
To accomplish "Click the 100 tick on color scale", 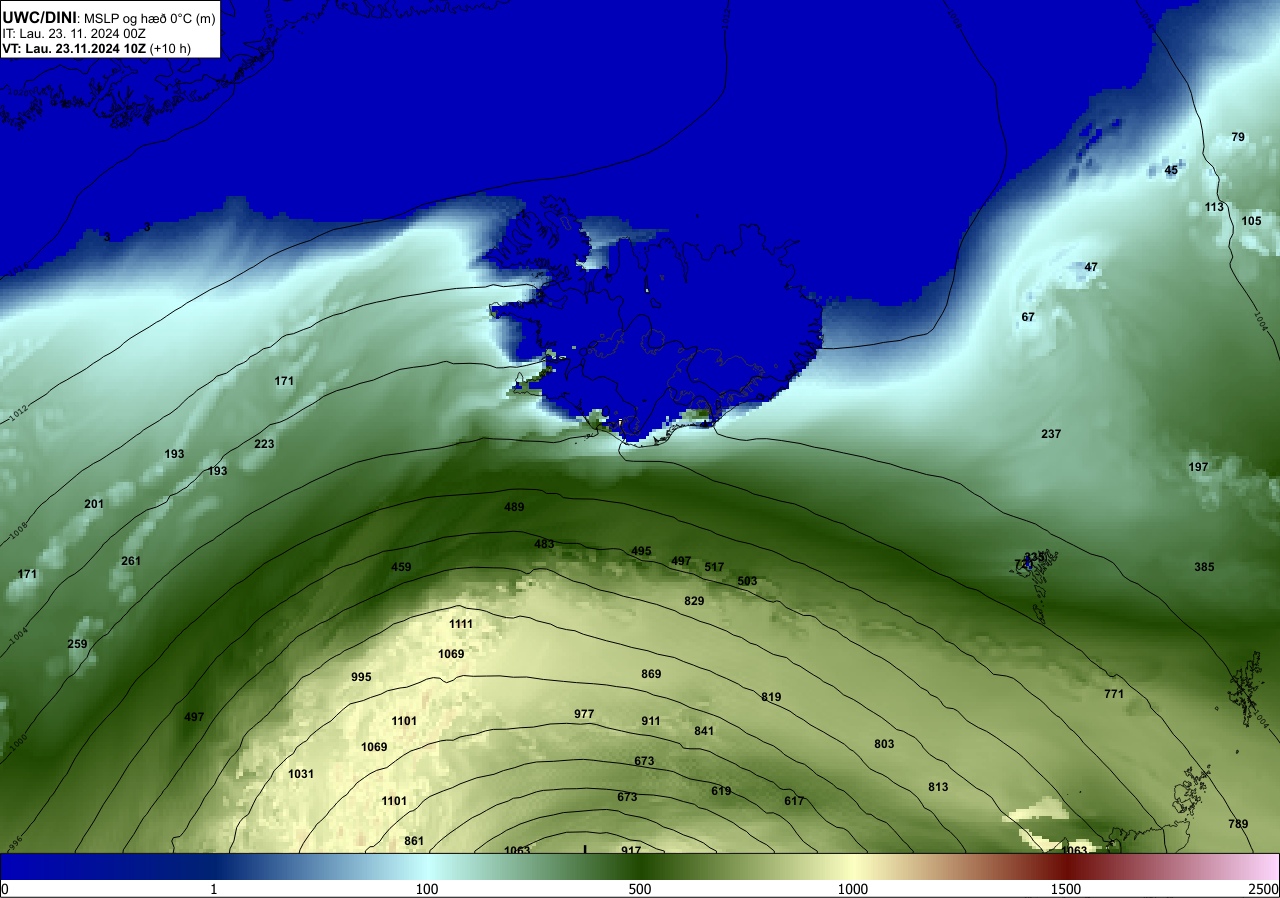I will [427, 889].
